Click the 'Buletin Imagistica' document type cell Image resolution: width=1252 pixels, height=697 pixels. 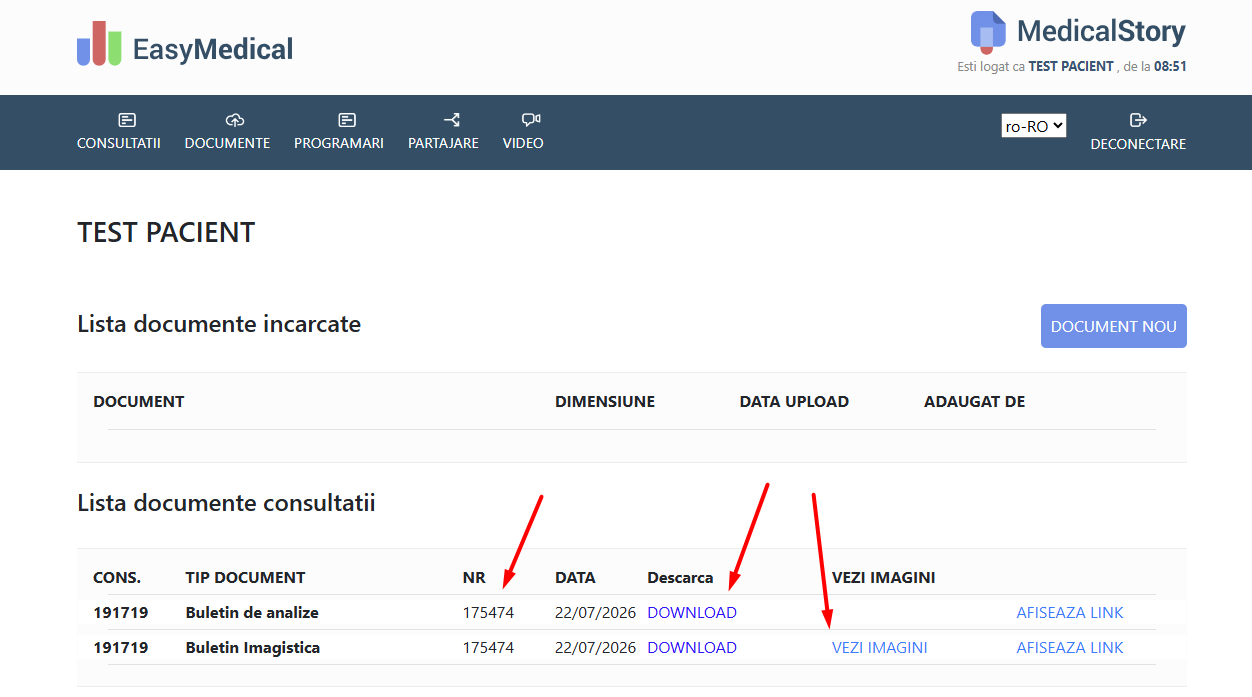(253, 648)
